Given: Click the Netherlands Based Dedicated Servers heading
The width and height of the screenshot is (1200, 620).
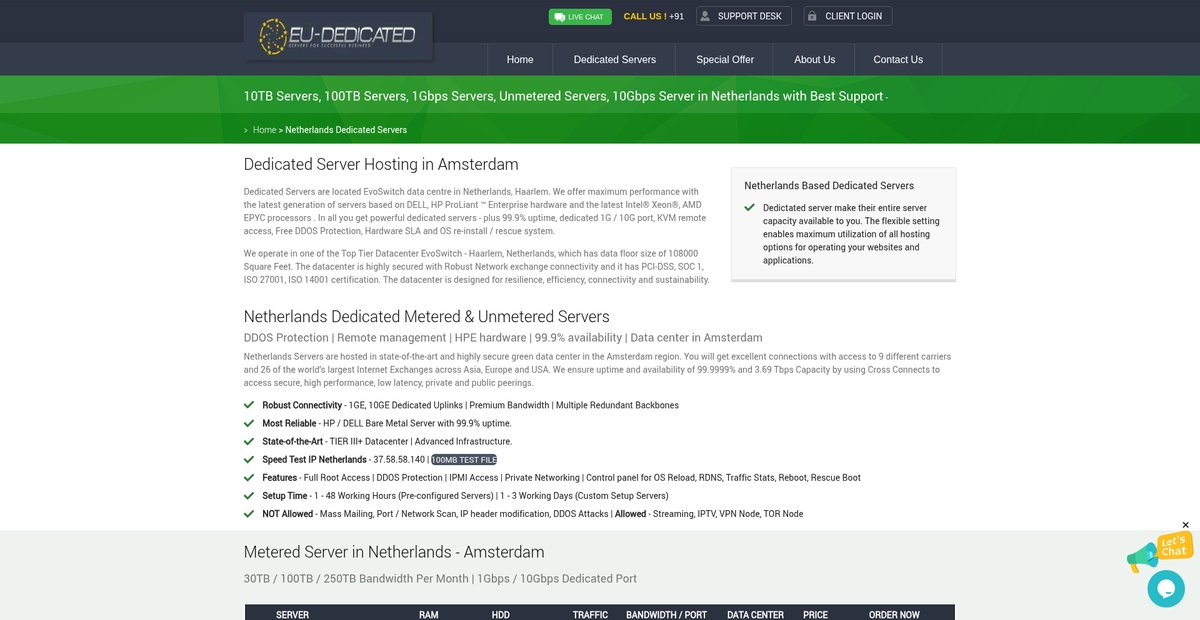Looking at the screenshot, I should click(x=829, y=185).
